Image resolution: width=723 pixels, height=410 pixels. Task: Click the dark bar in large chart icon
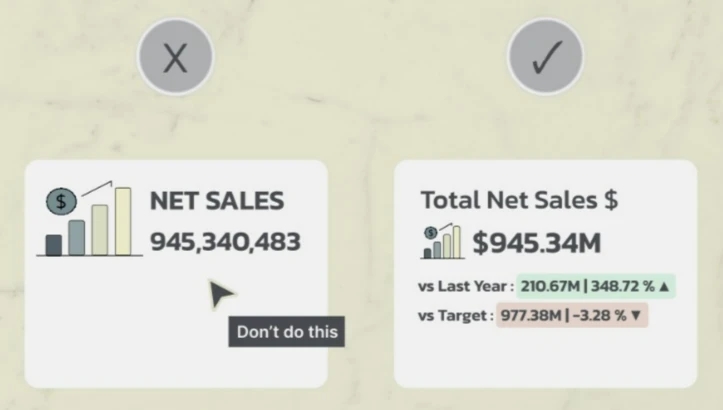[x=53, y=245]
